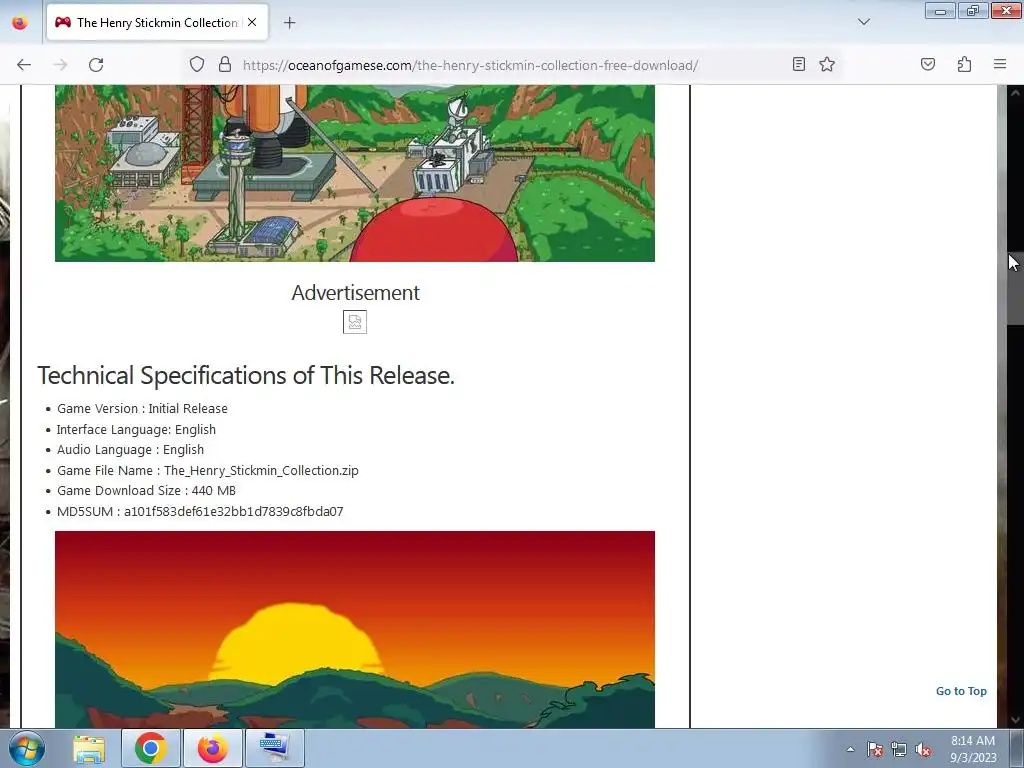Click the Show desktop strip

pos(1017,748)
